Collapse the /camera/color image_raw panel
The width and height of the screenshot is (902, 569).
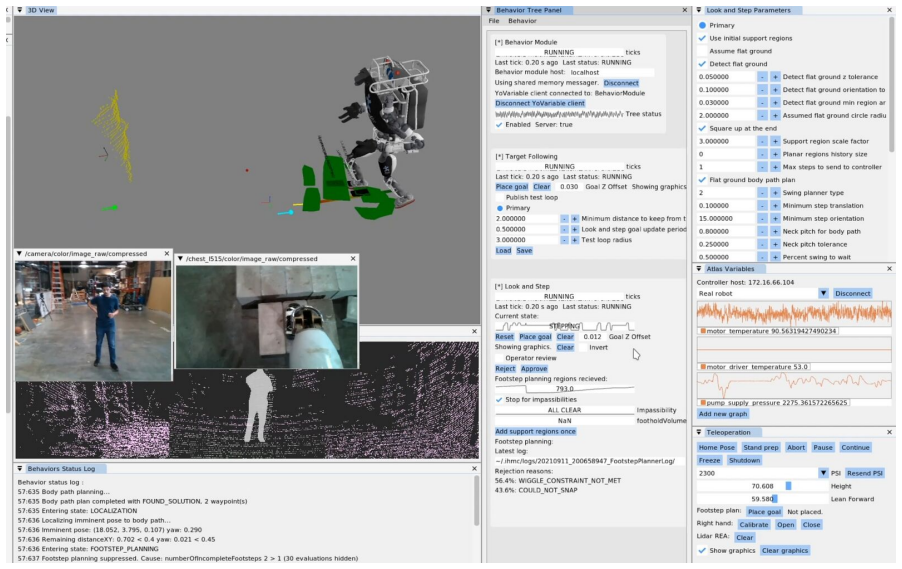pos(19,254)
